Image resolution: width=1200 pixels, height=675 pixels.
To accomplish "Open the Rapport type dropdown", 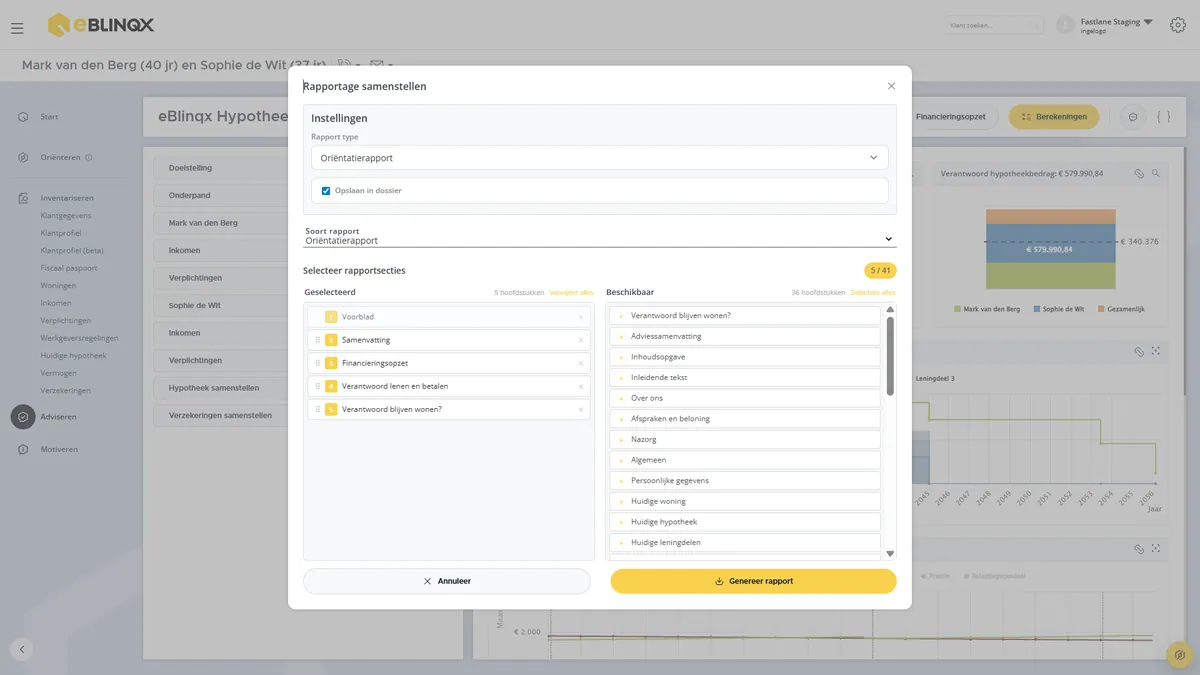I will click(x=600, y=158).
